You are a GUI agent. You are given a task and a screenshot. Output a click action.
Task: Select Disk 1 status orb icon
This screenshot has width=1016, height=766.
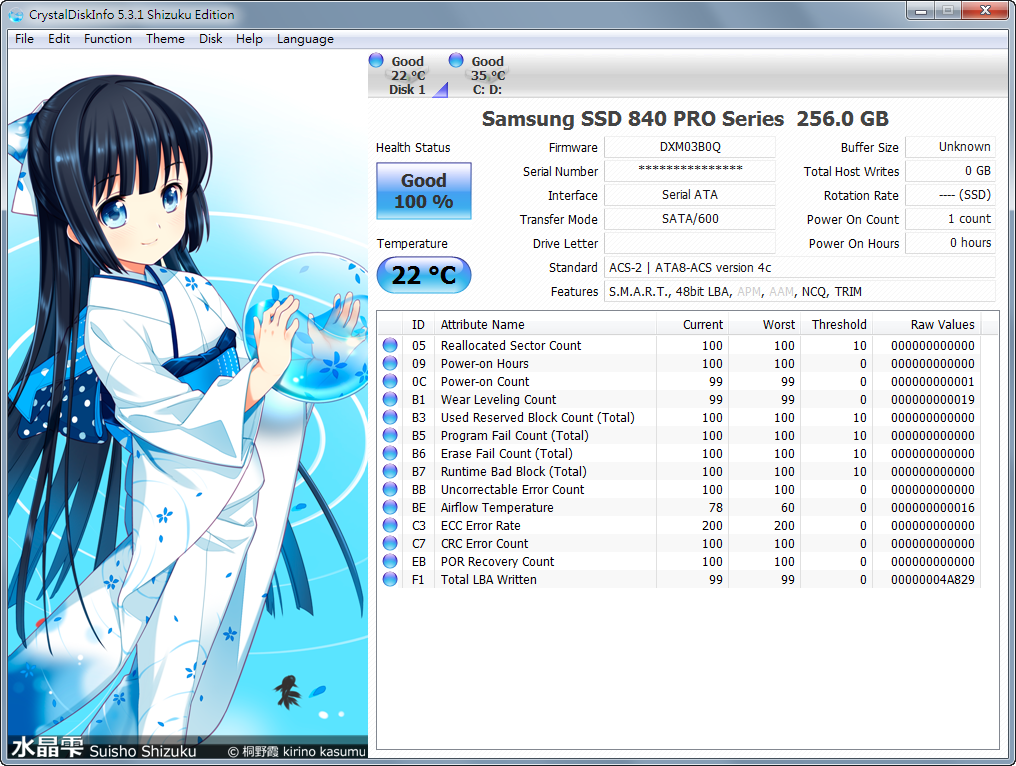click(x=376, y=61)
